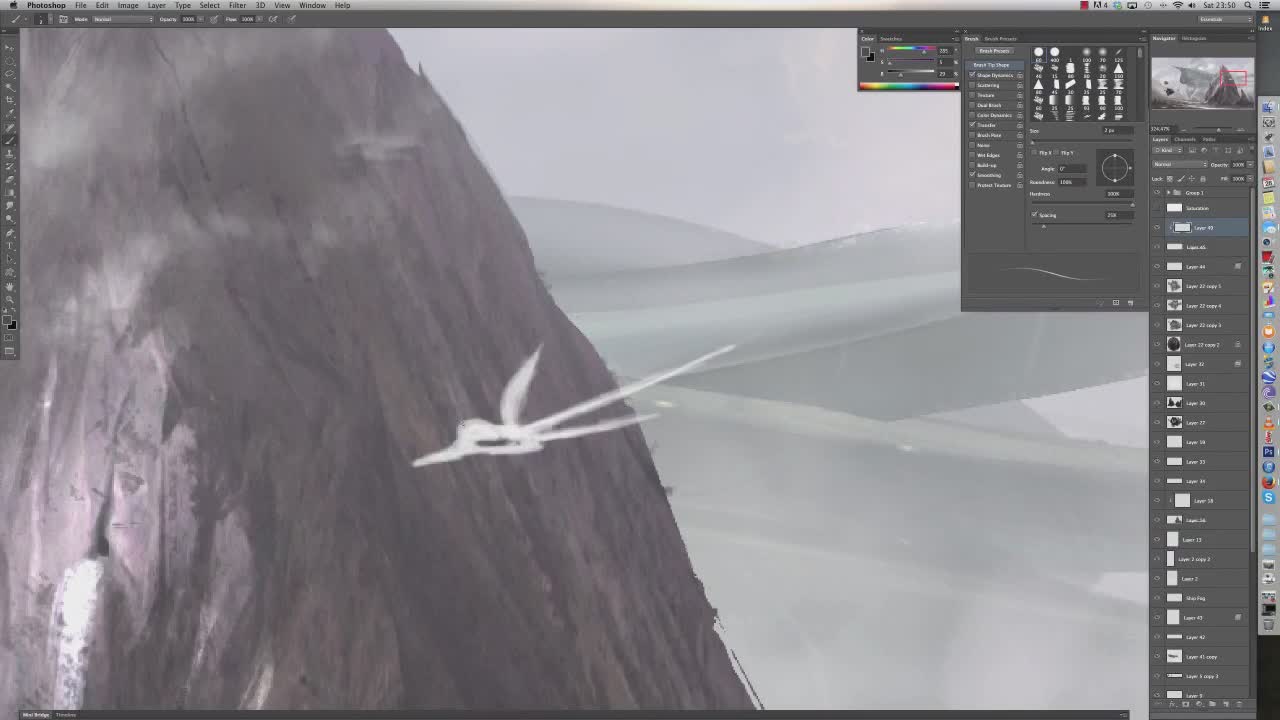Toggle the Spacing checkbox
1280x720 pixels.
(1034, 215)
